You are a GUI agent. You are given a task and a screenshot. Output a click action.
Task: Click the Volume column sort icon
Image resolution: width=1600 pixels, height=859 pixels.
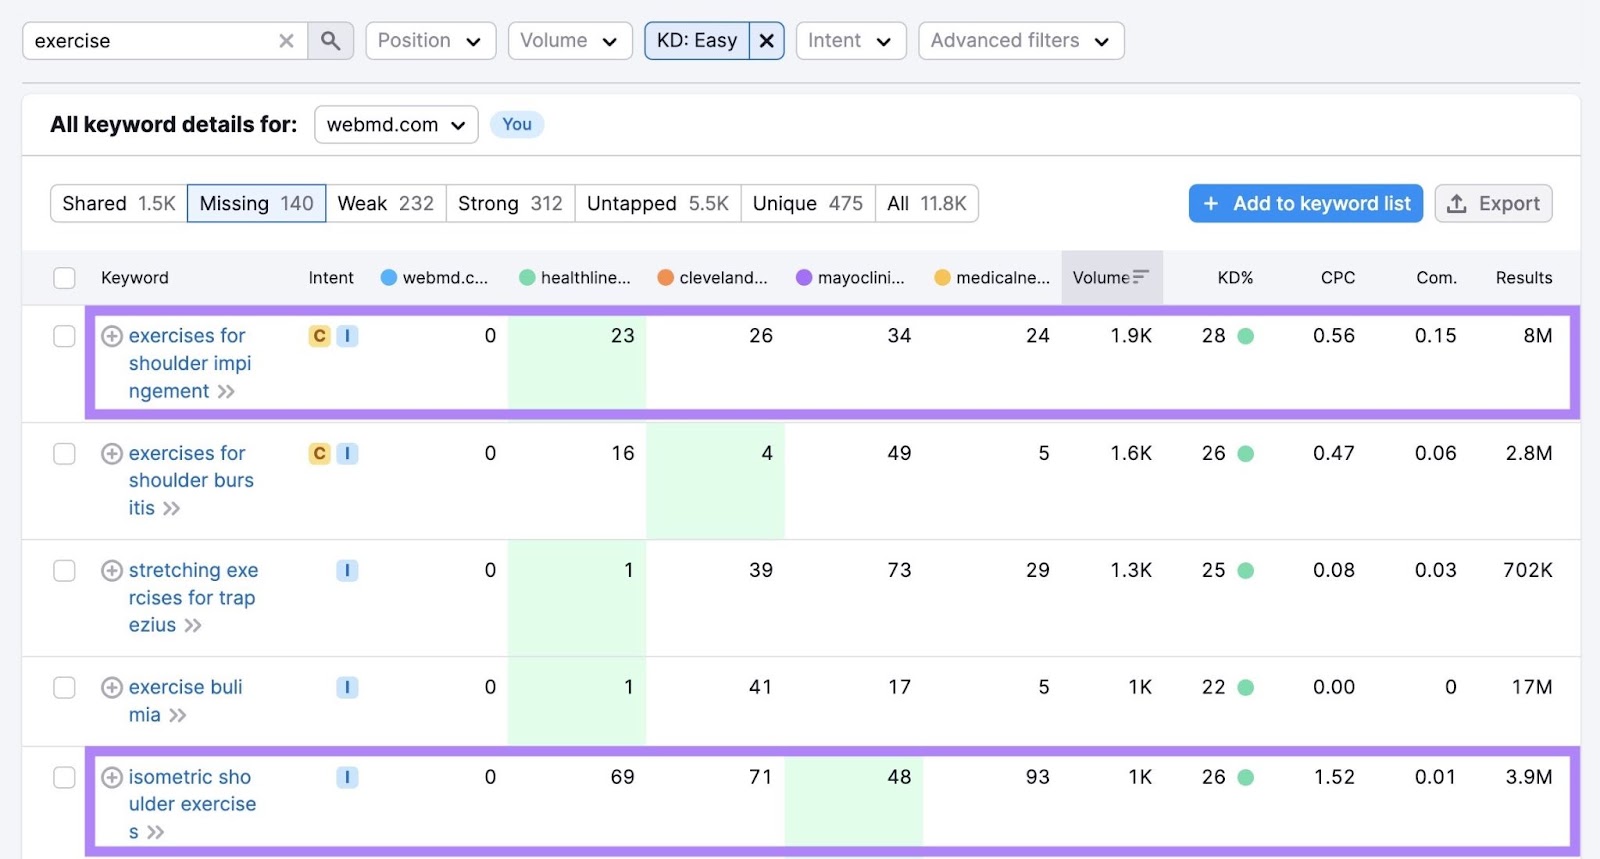click(x=1140, y=277)
